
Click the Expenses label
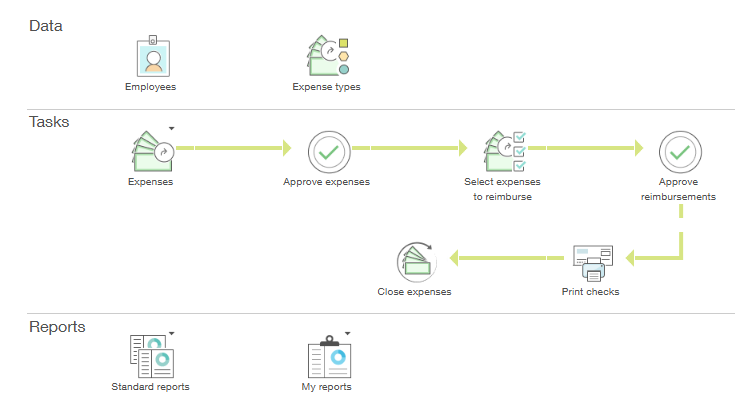pos(150,182)
